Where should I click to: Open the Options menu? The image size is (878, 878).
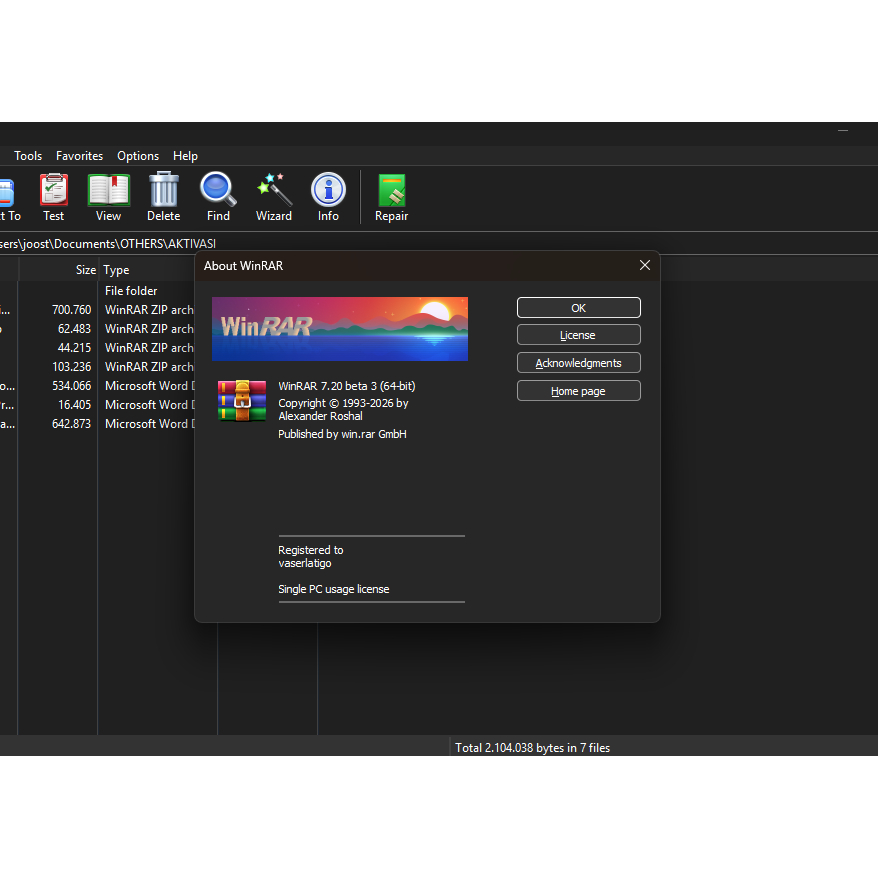tap(138, 156)
